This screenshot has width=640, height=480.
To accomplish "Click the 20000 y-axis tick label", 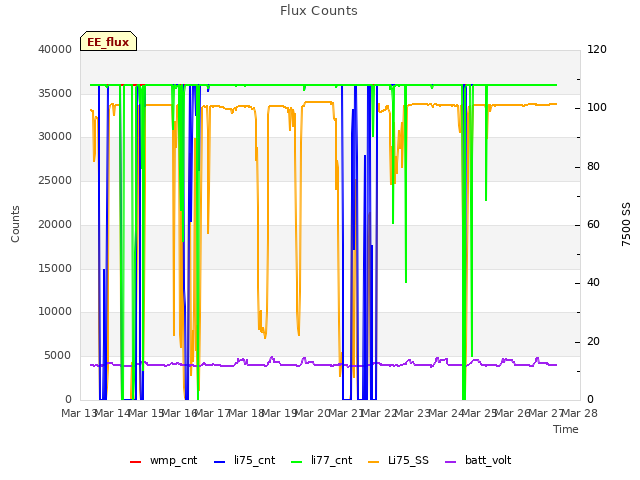I will click(x=55, y=224).
